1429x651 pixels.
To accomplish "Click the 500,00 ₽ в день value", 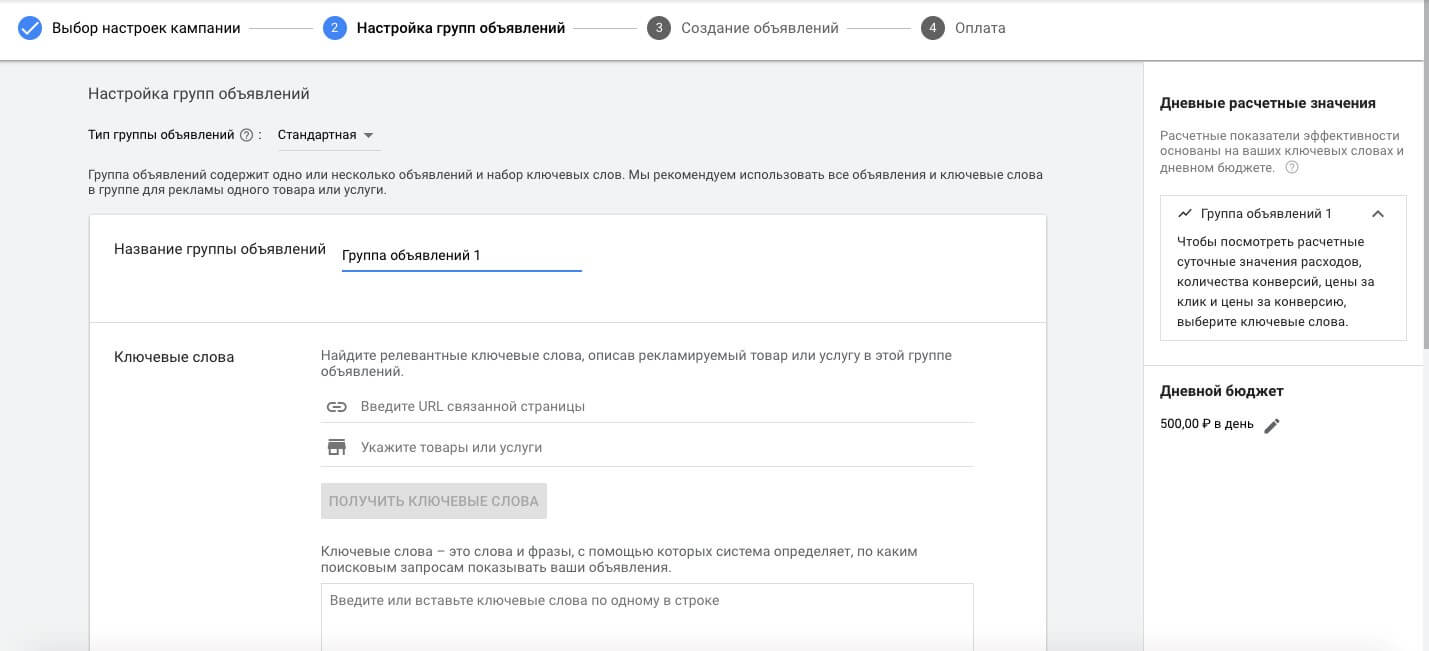I will (1207, 424).
